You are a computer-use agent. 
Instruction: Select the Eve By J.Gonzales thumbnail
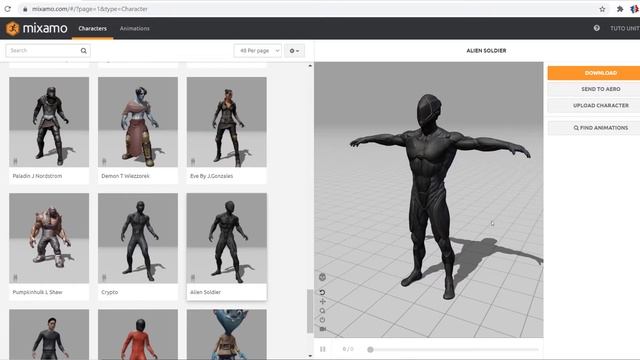pos(227,122)
